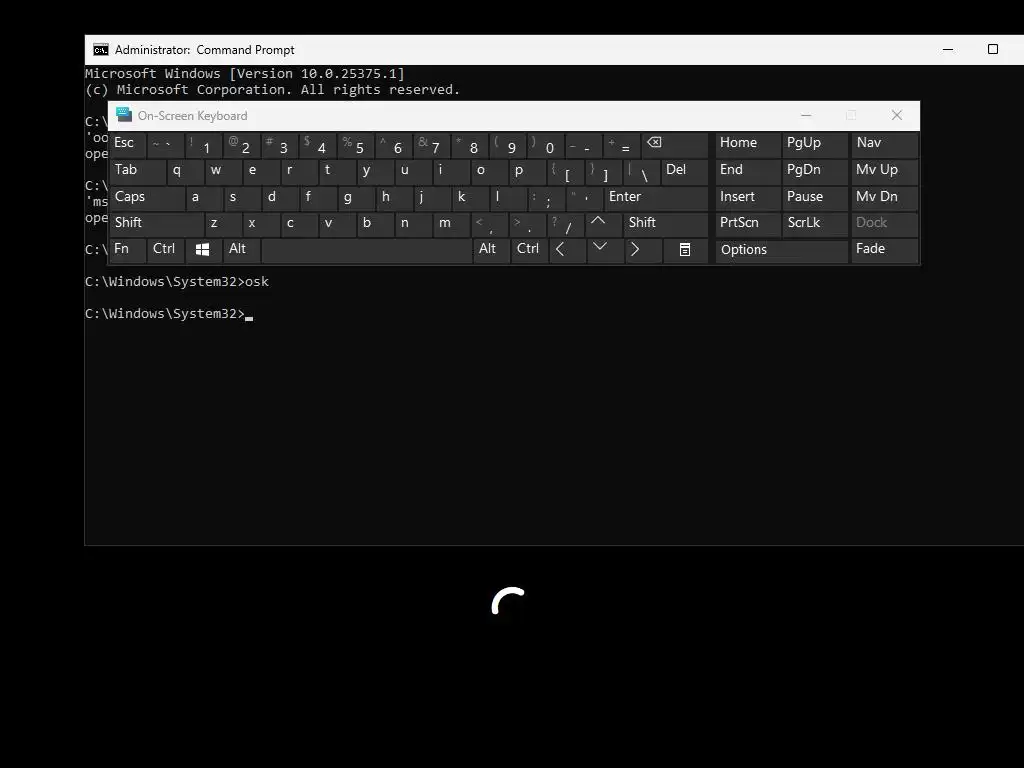Toggle the right Alt key
This screenshot has height=768, width=1024.
click(x=490, y=250)
